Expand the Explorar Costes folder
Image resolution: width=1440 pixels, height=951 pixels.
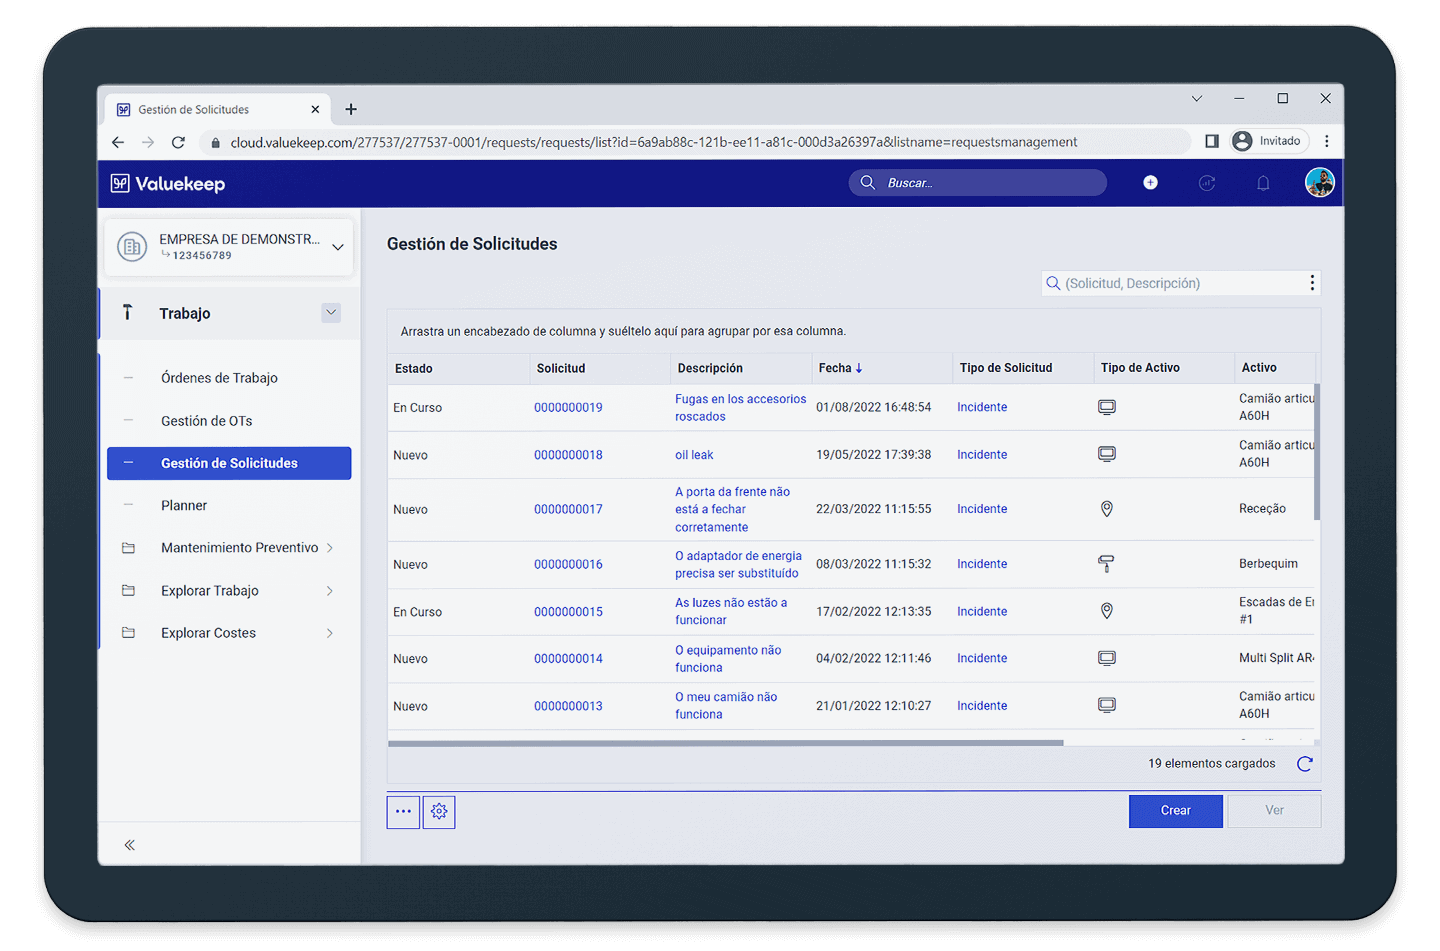click(x=330, y=633)
